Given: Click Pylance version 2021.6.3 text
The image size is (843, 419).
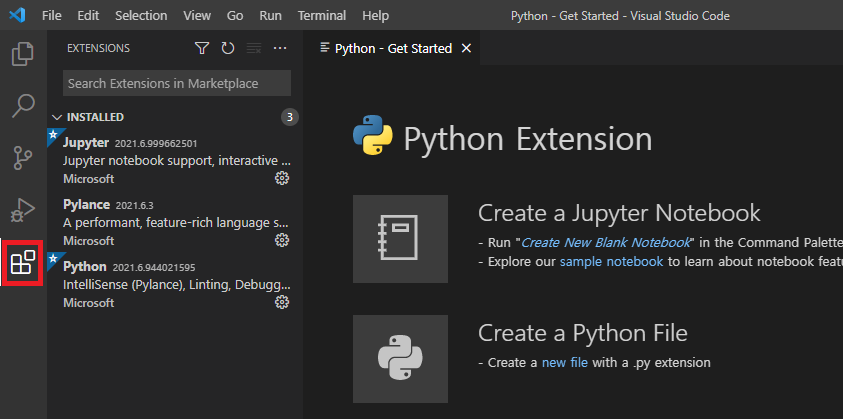Looking at the screenshot, I should coord(134,205).
